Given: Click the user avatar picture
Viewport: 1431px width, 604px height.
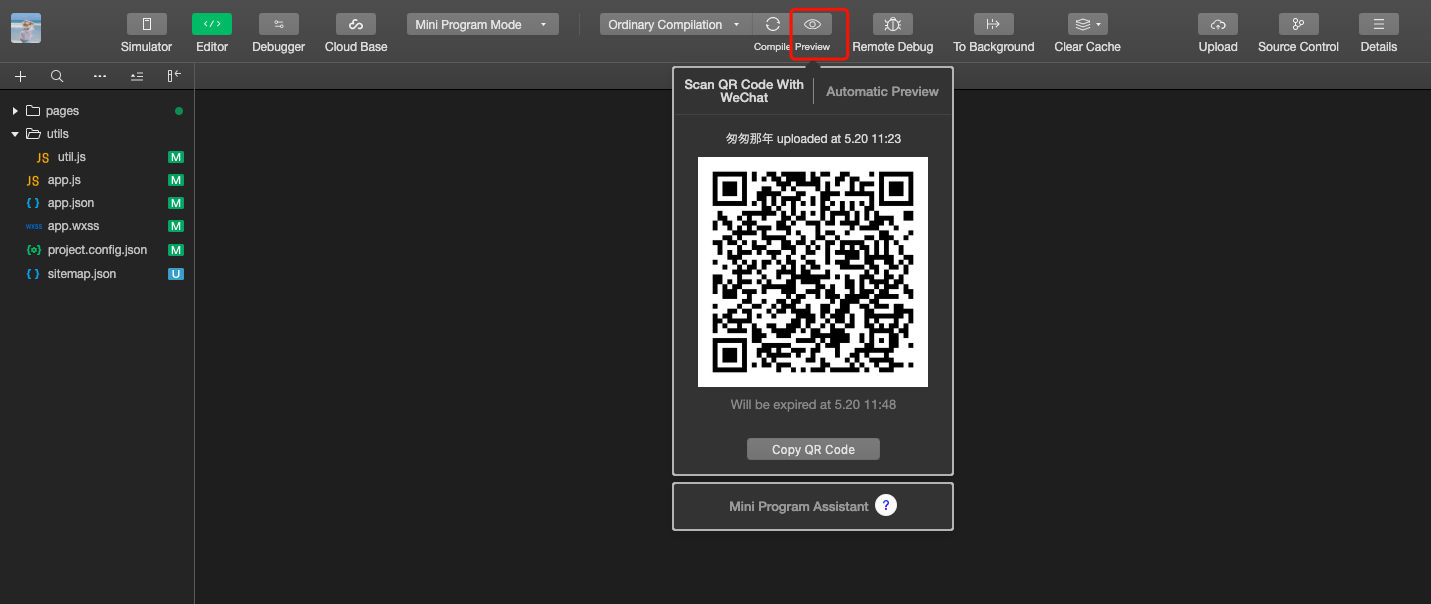Looking at the screenshot, I should point(26,28).
